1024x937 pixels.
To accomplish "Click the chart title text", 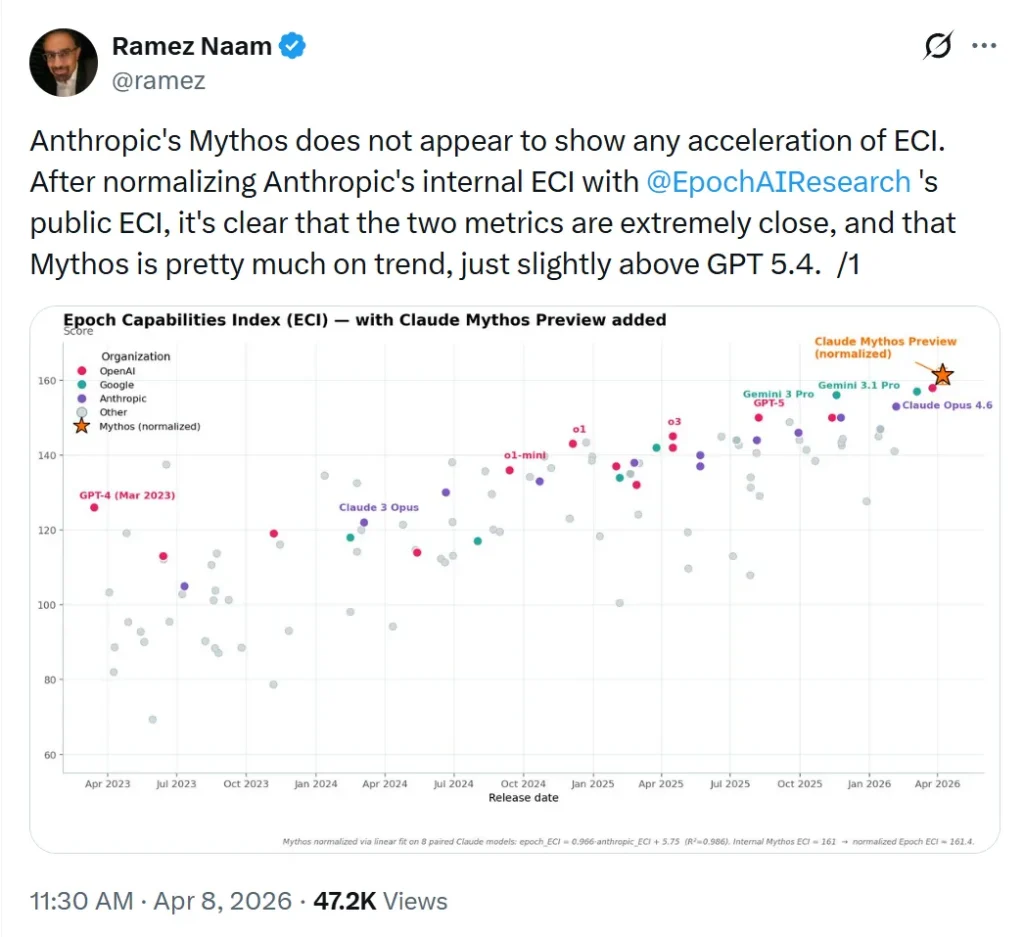I will [364, 320].
